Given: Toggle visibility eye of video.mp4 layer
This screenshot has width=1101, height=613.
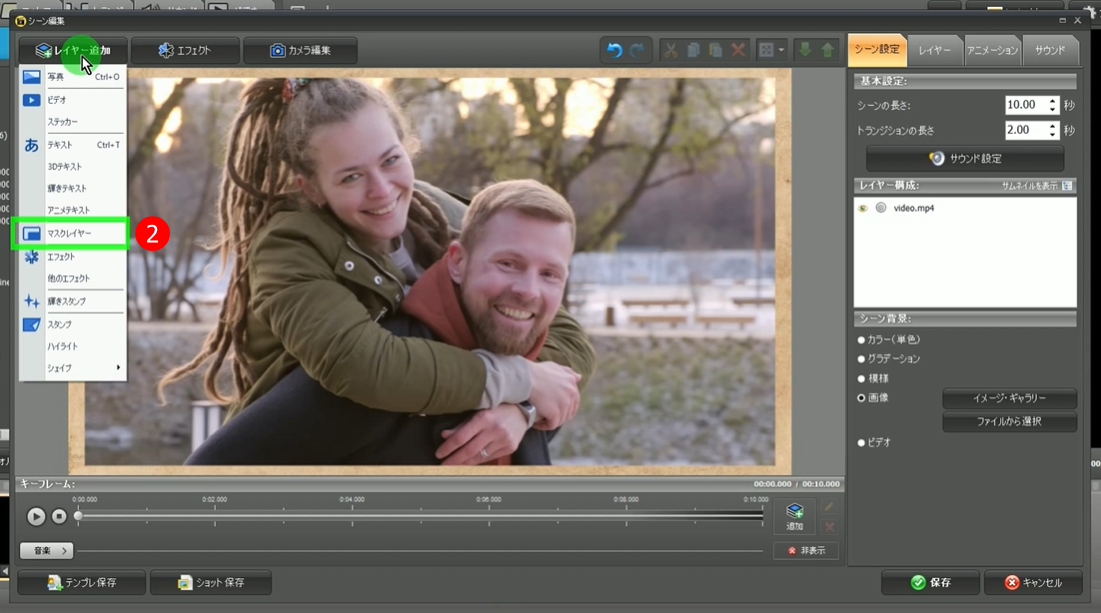Looking at the screenshot, I should (863, 208).
